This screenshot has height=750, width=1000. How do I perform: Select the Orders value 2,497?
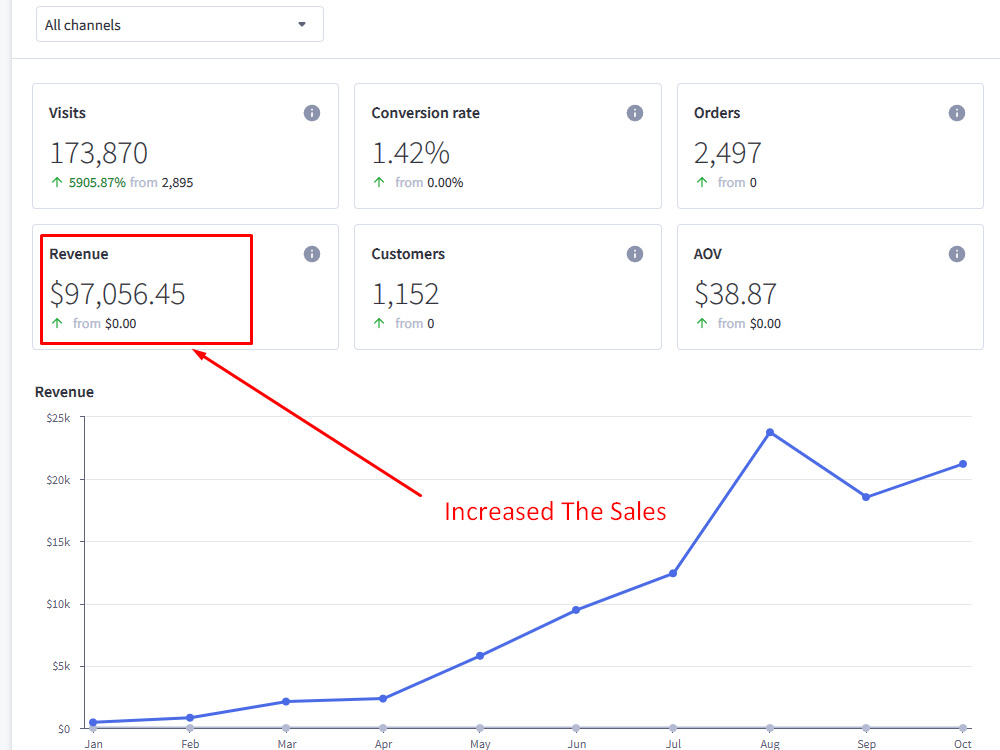728,154
